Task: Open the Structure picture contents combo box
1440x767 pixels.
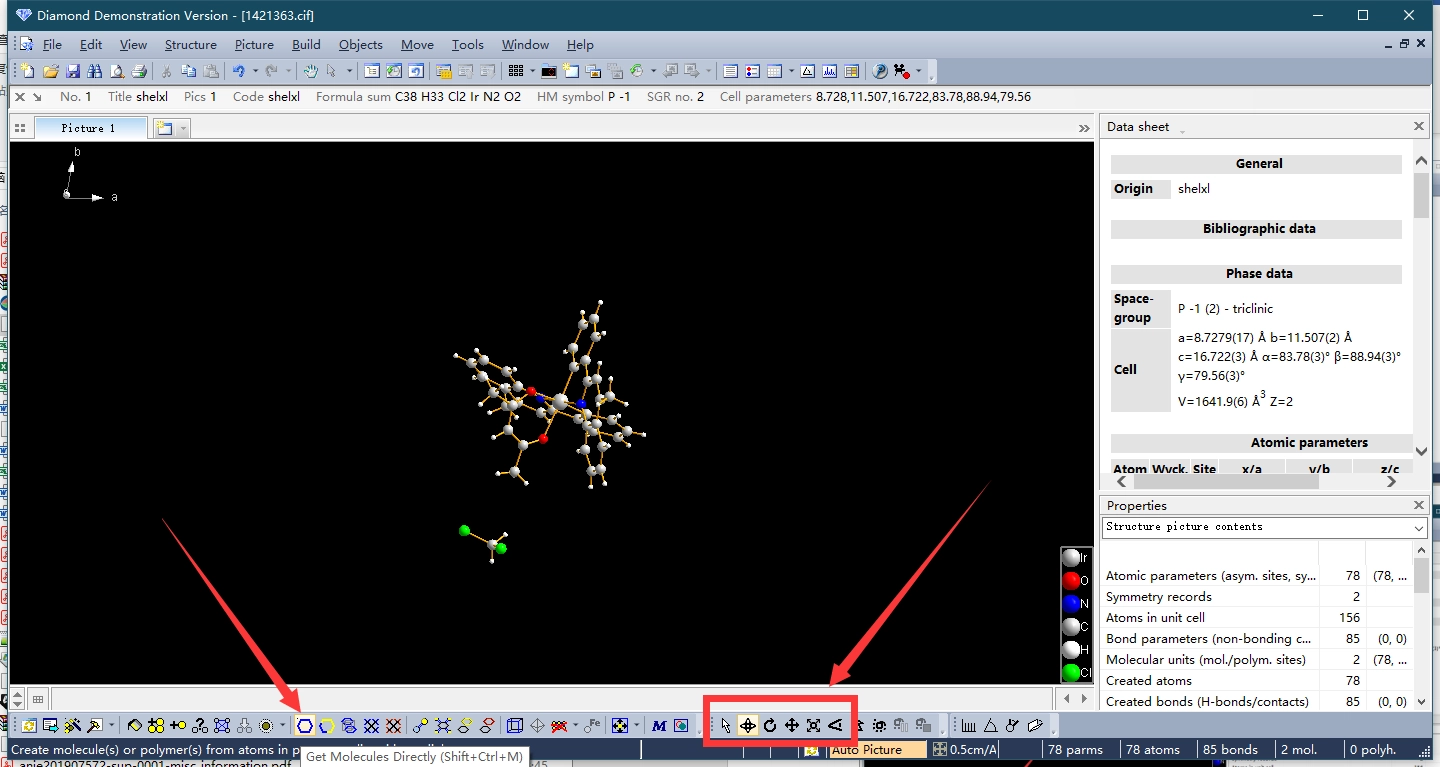Action: tap(1264, 527)
